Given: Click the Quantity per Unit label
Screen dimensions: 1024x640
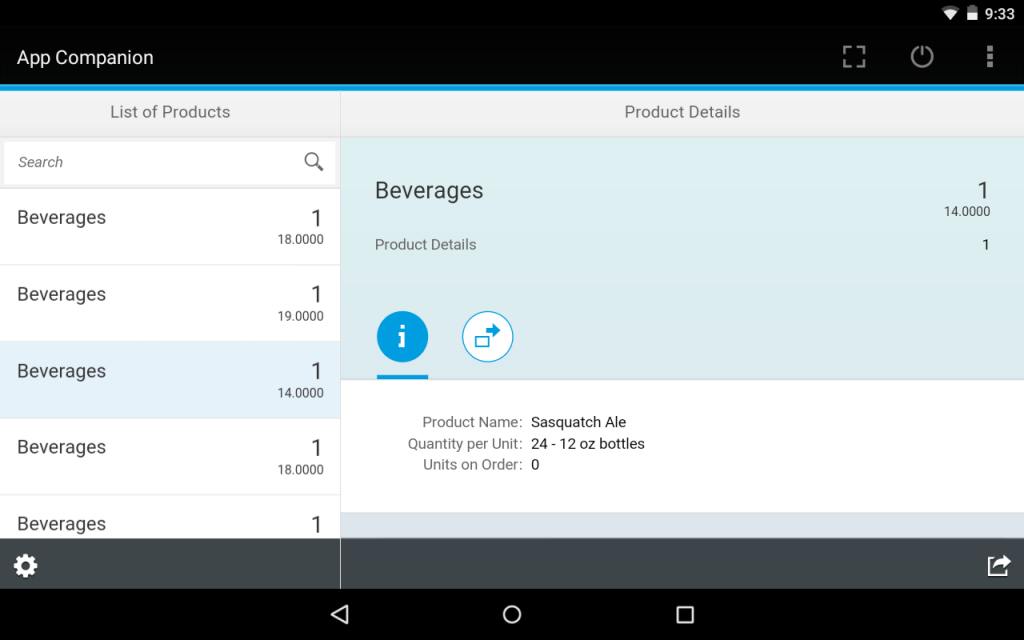Looking at the screenshot, I should click(465, 444).
